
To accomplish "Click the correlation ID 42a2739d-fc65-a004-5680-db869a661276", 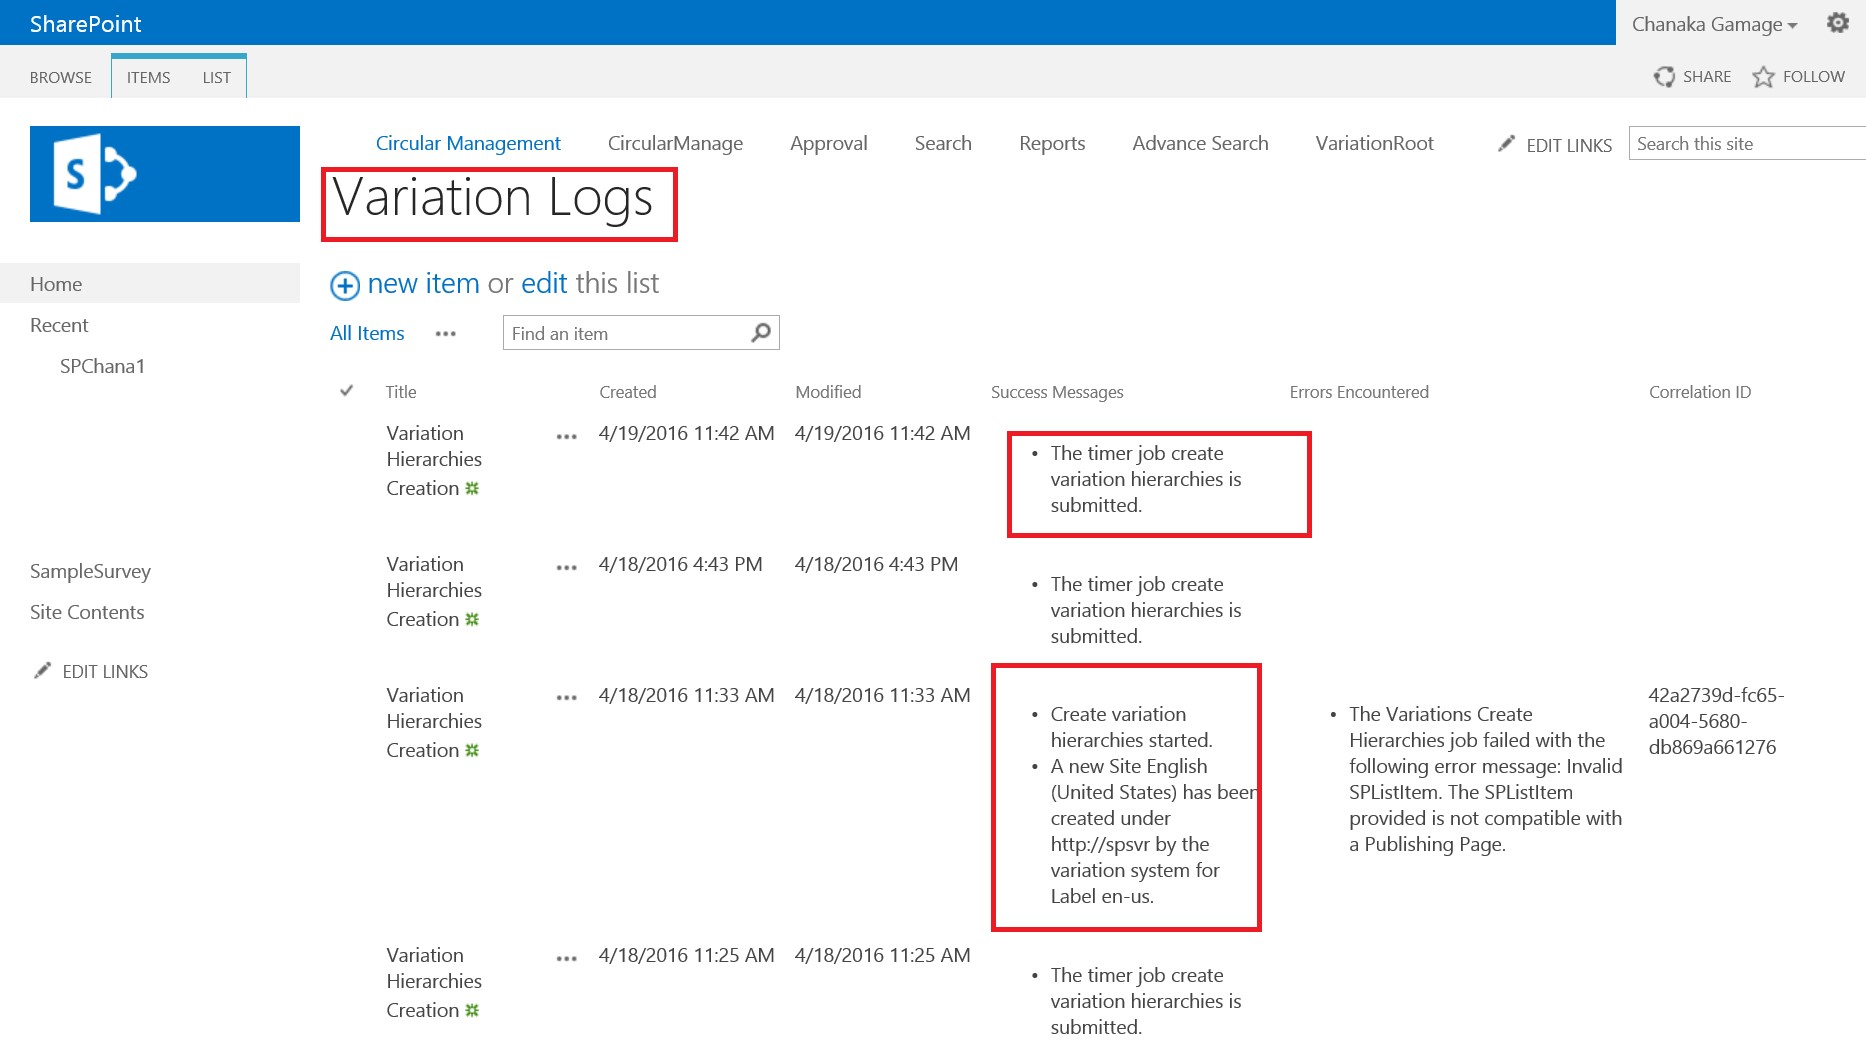I will point(1716,721).
